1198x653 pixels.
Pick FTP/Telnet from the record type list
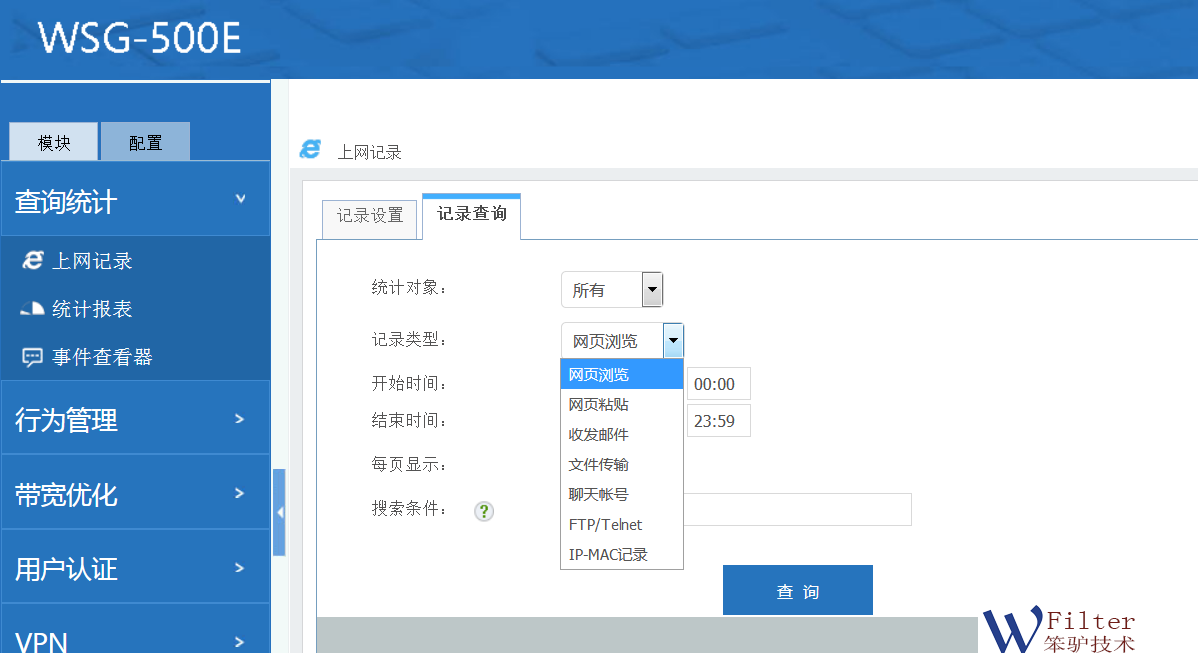click(605, 525)
